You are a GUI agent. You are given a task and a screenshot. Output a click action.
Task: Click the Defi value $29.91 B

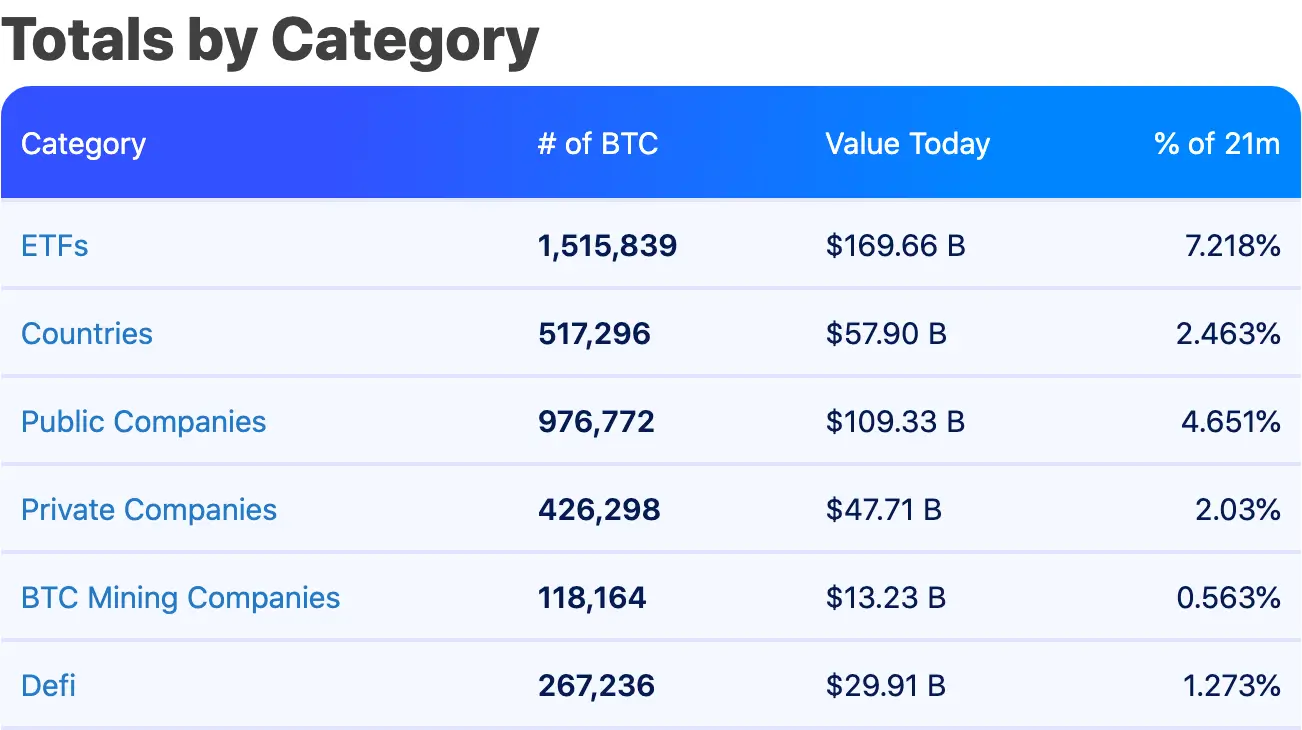(x=886, y=686)
